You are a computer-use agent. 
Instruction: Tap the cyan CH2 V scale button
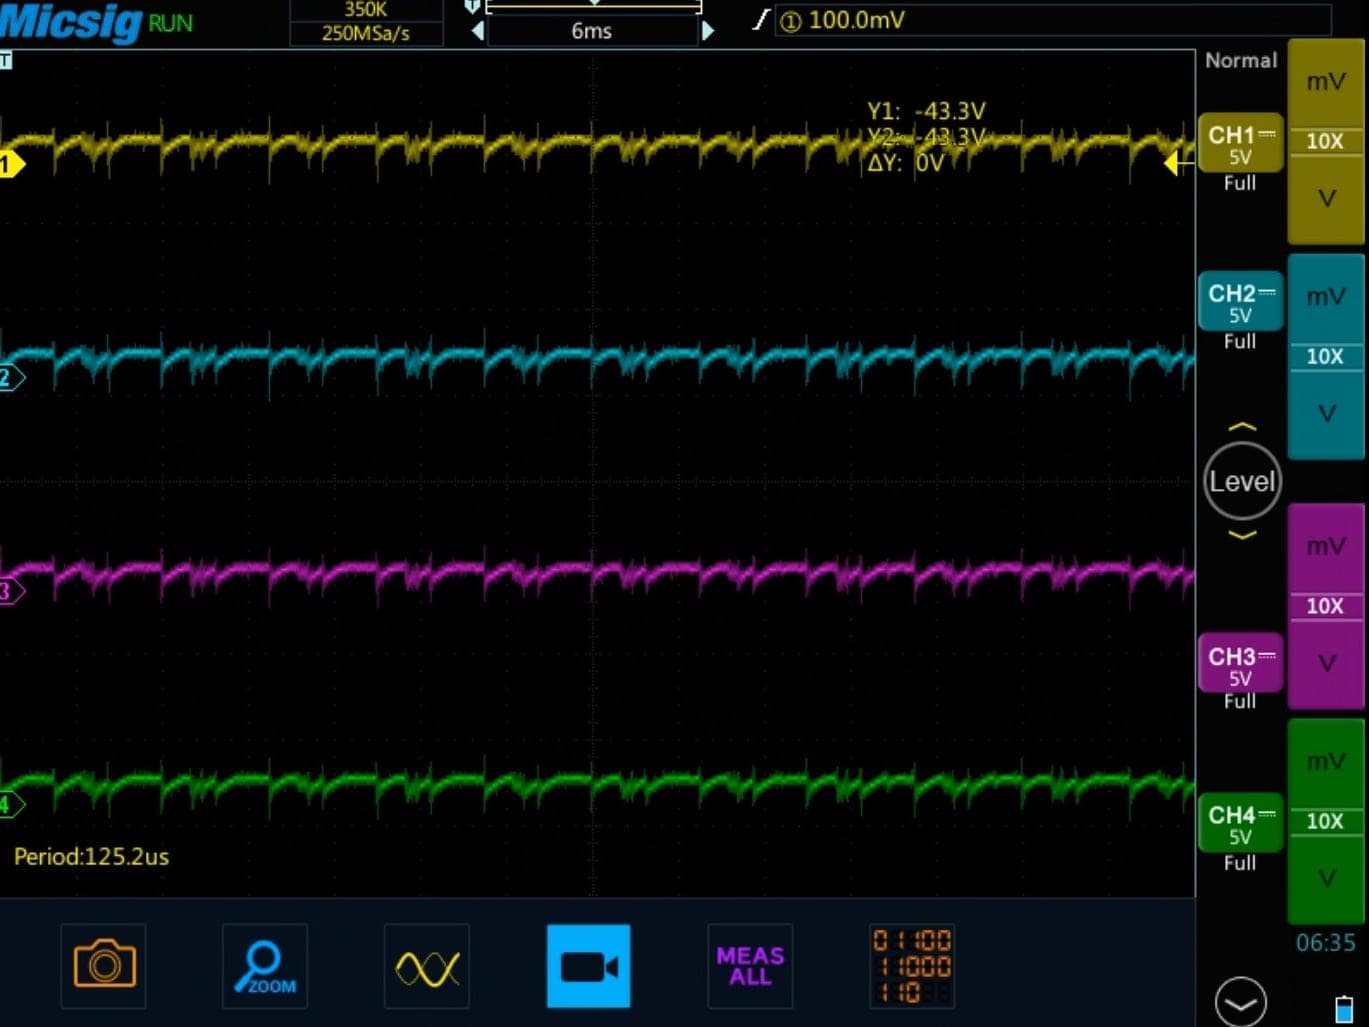click(x=1326, y=413)
